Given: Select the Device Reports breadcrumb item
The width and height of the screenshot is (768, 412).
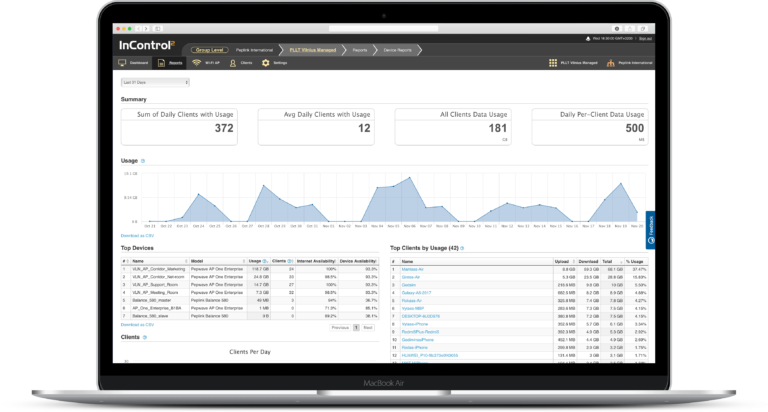Looking at the screenshot, I should [x=397, y=50].
